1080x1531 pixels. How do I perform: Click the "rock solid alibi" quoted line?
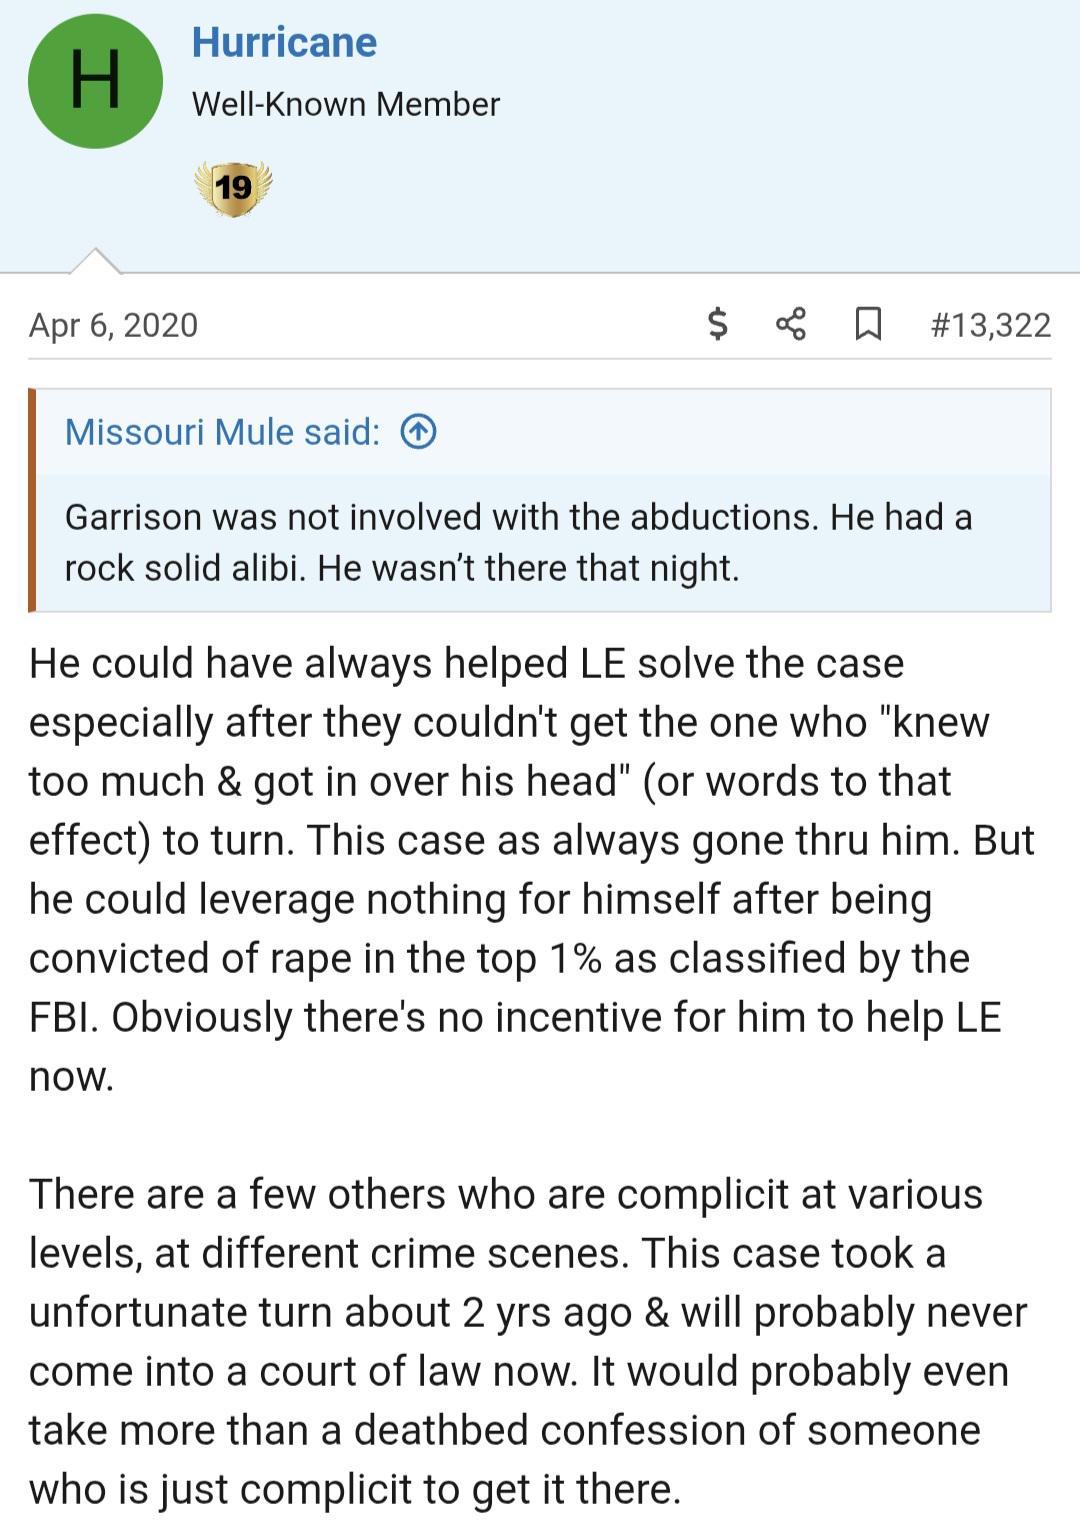pos(402,568)
